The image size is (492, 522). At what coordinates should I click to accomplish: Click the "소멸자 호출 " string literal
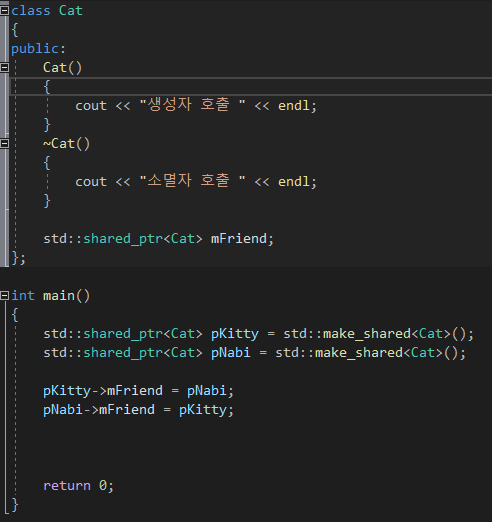coord(192,181)
